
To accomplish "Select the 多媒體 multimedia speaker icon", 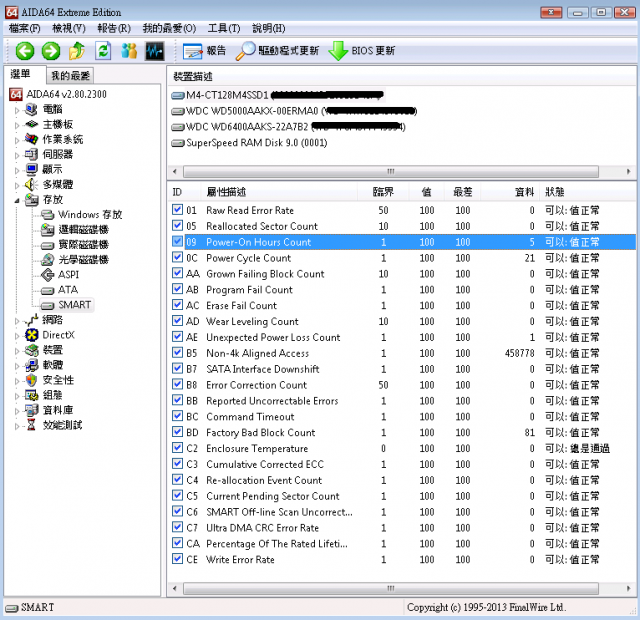I will [x=31, y=184].
